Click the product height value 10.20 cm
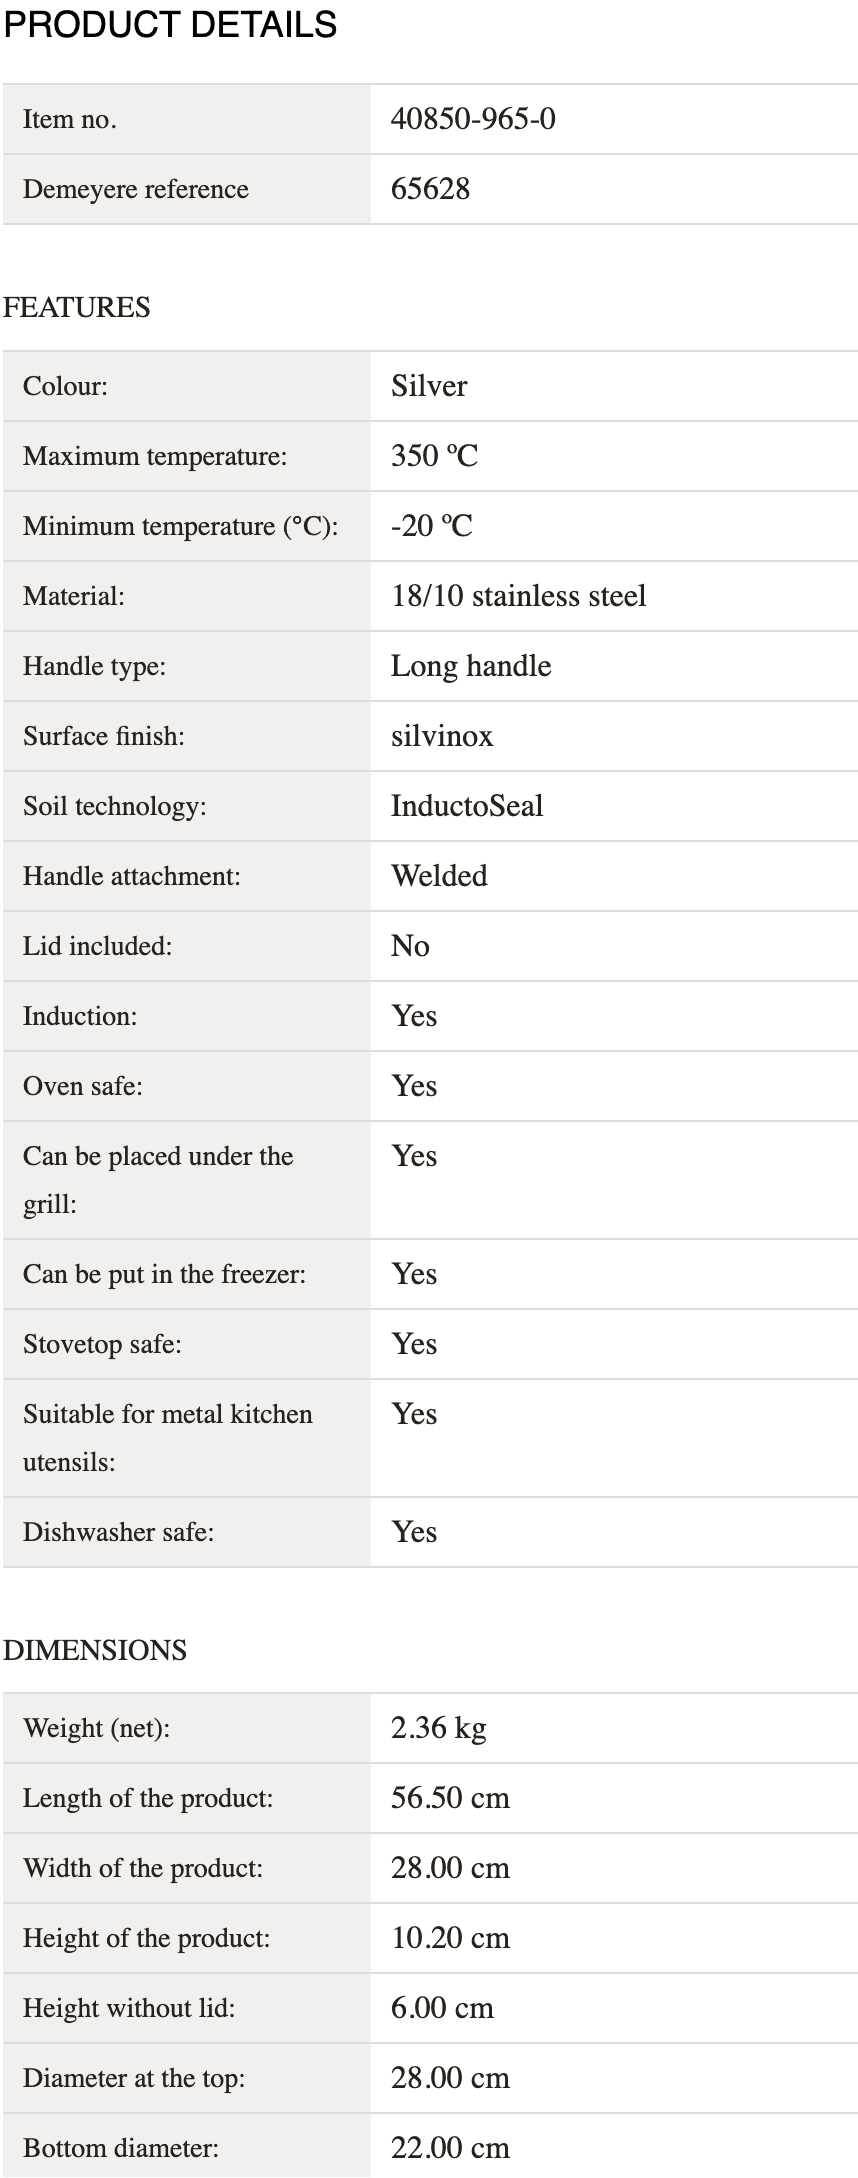The height and width of the screenshot is (2178, 858). (450, 1938)
